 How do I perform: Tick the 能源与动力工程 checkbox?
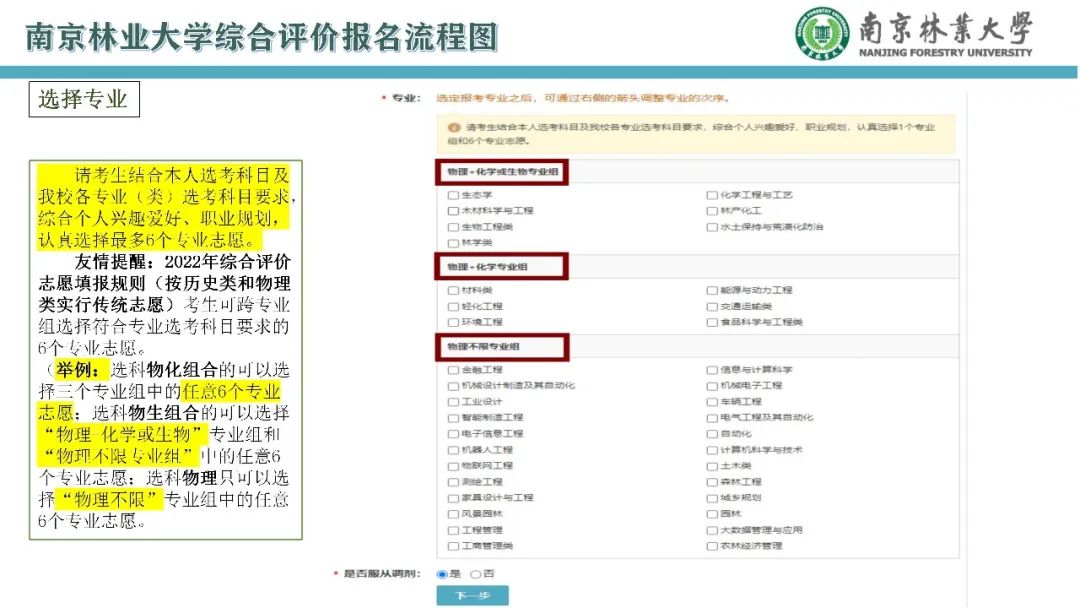(712, 290)
